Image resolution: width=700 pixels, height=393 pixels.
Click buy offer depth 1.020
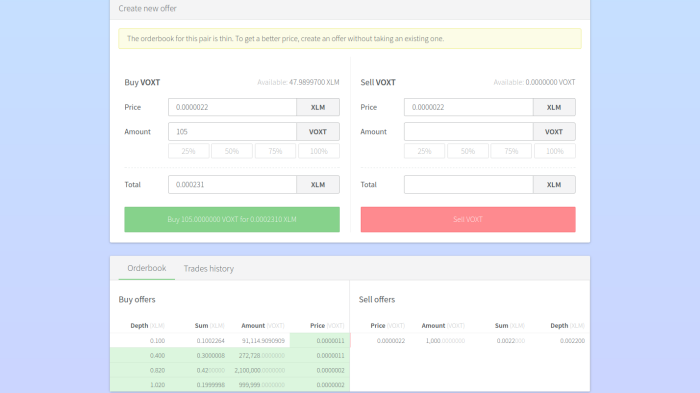click(x=157, y=385)
